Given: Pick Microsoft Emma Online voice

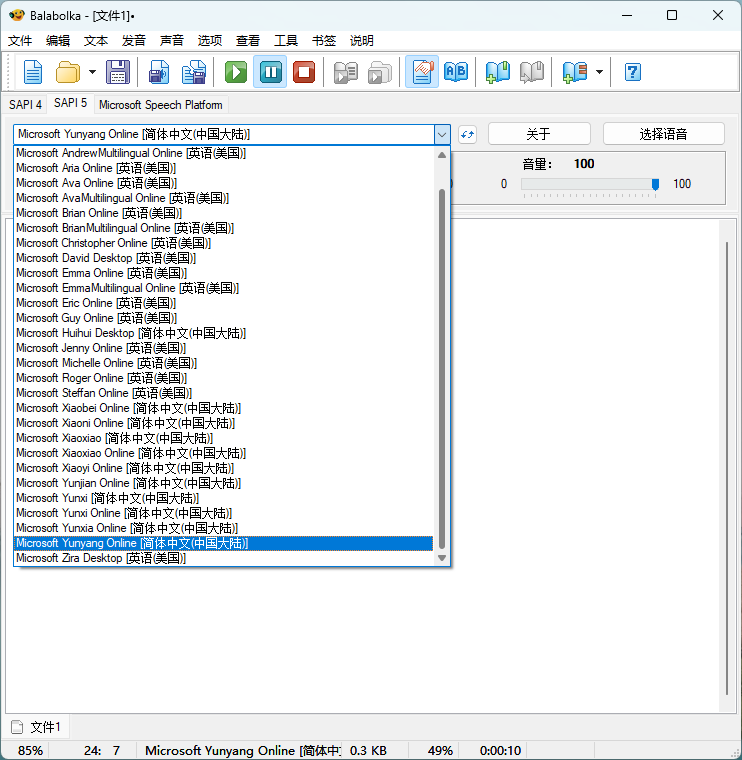Looking at the screenshot, I should point(223,273).
